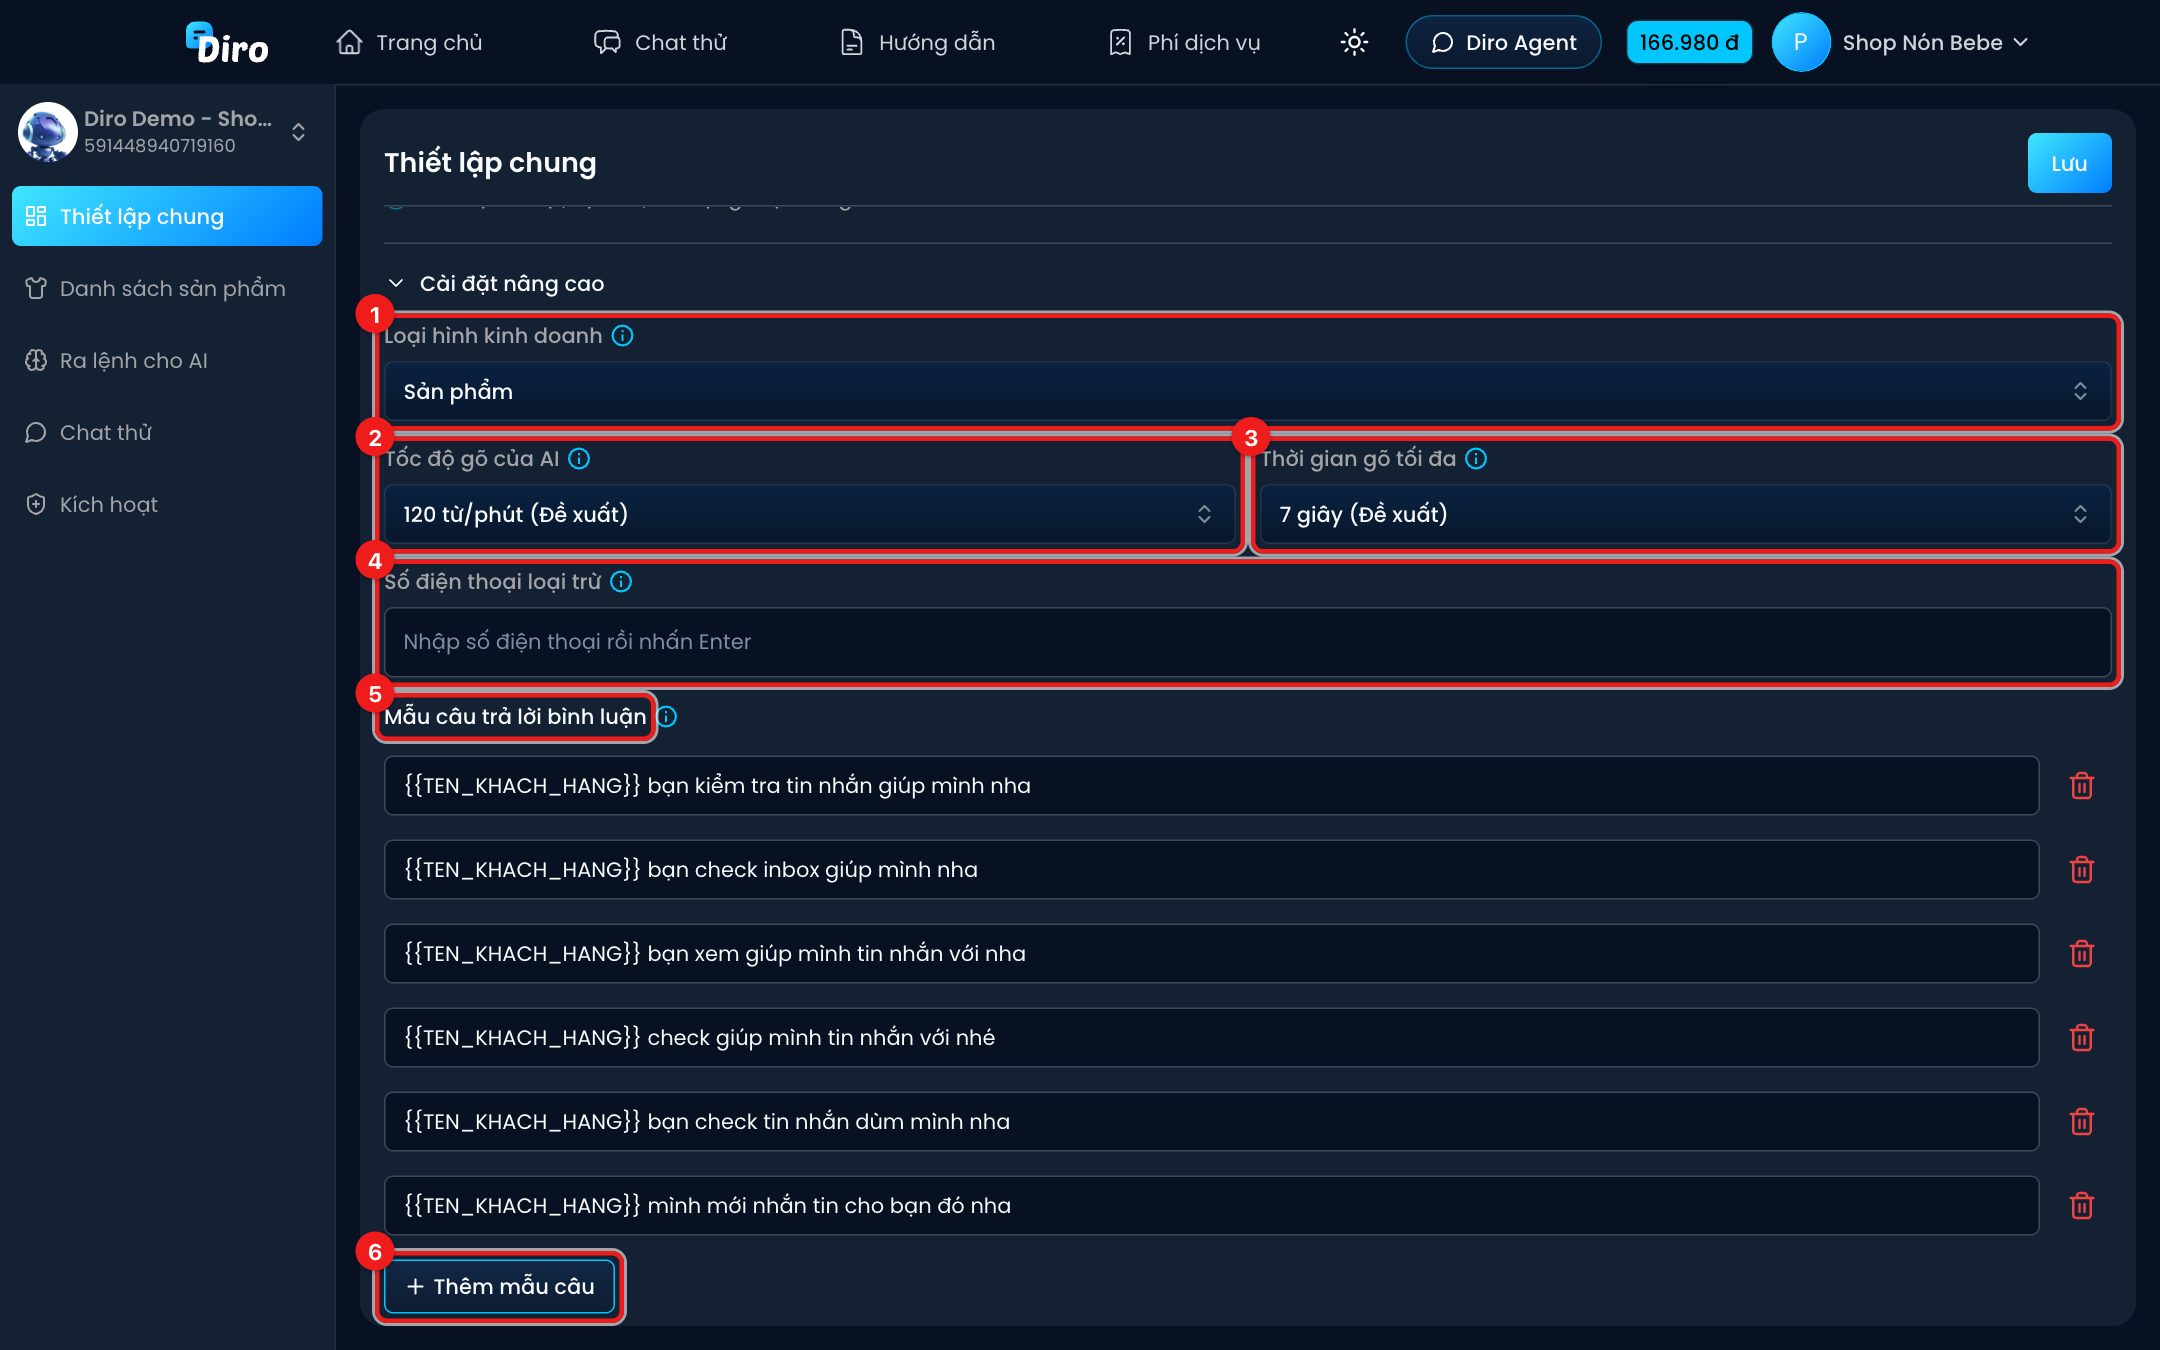
Task: Open the Shop Nón Bebe account menu
Action: tap(1934, 42)
